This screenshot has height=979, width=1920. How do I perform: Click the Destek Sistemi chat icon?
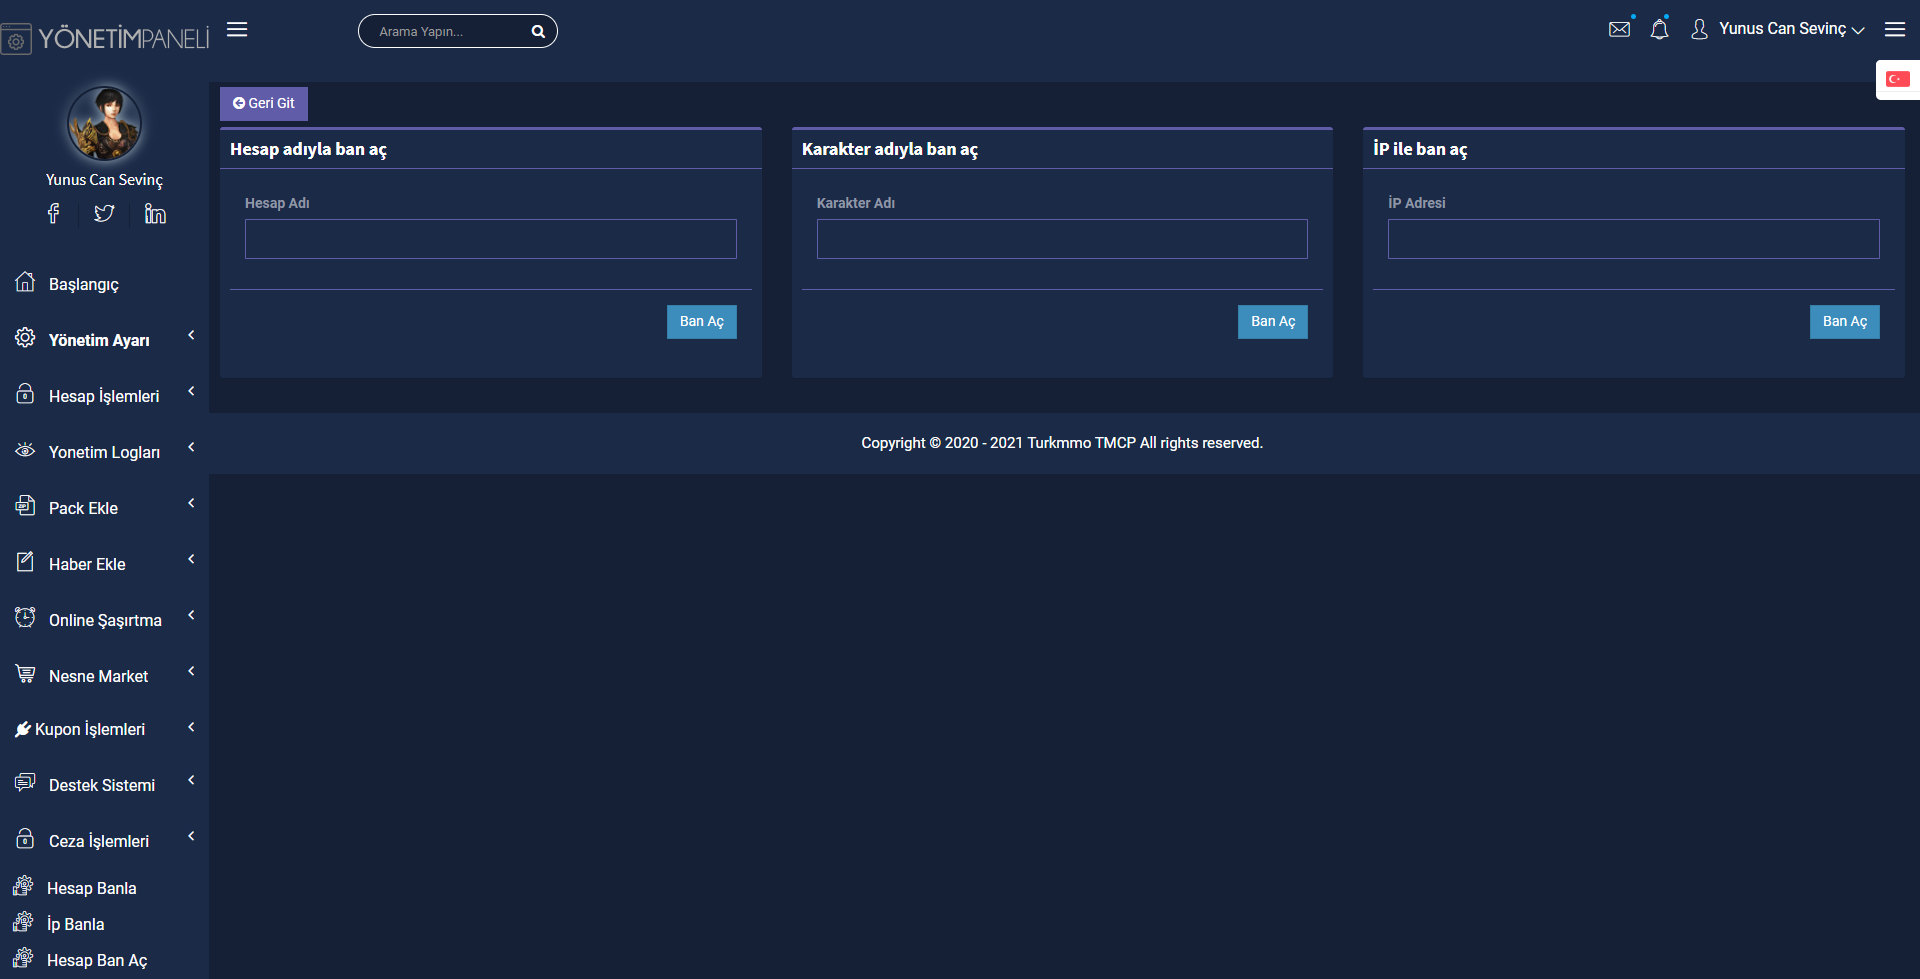25,783
